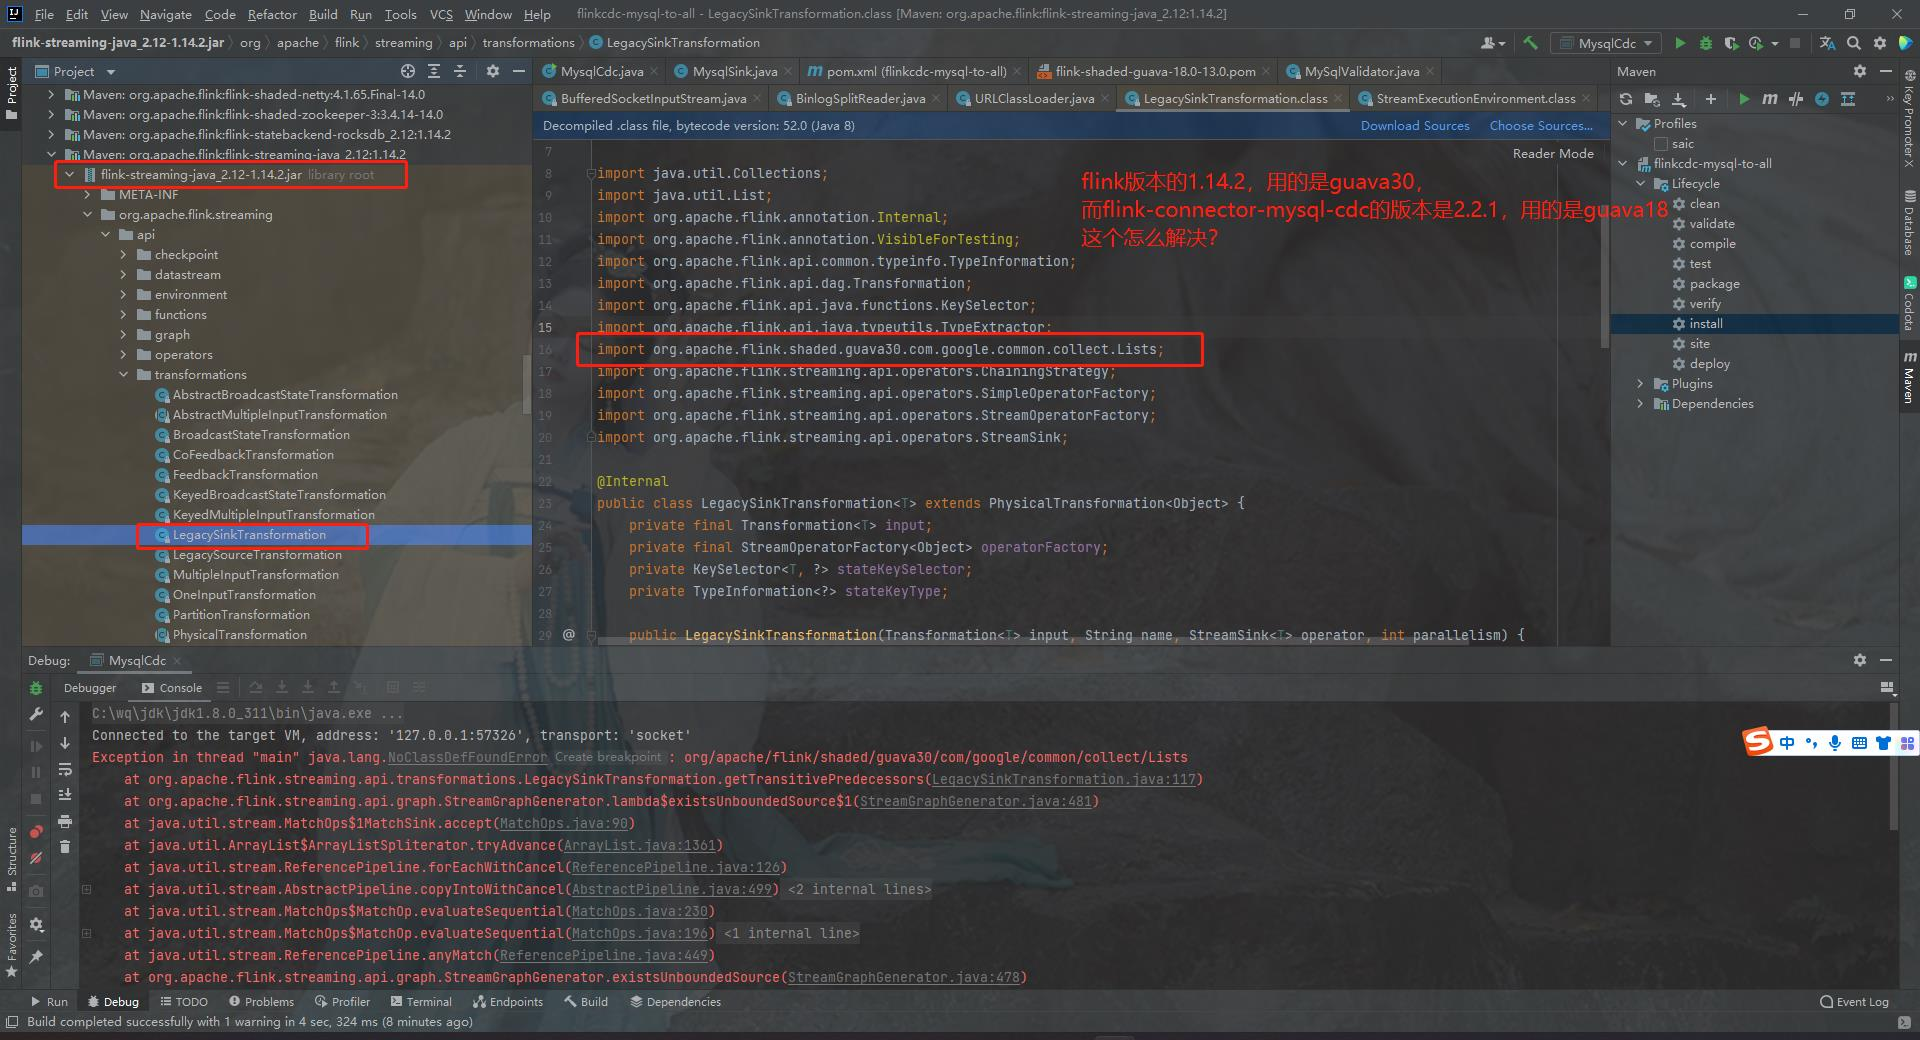Expand checkpoint package
The image size is (1920, 1040).
123,254
